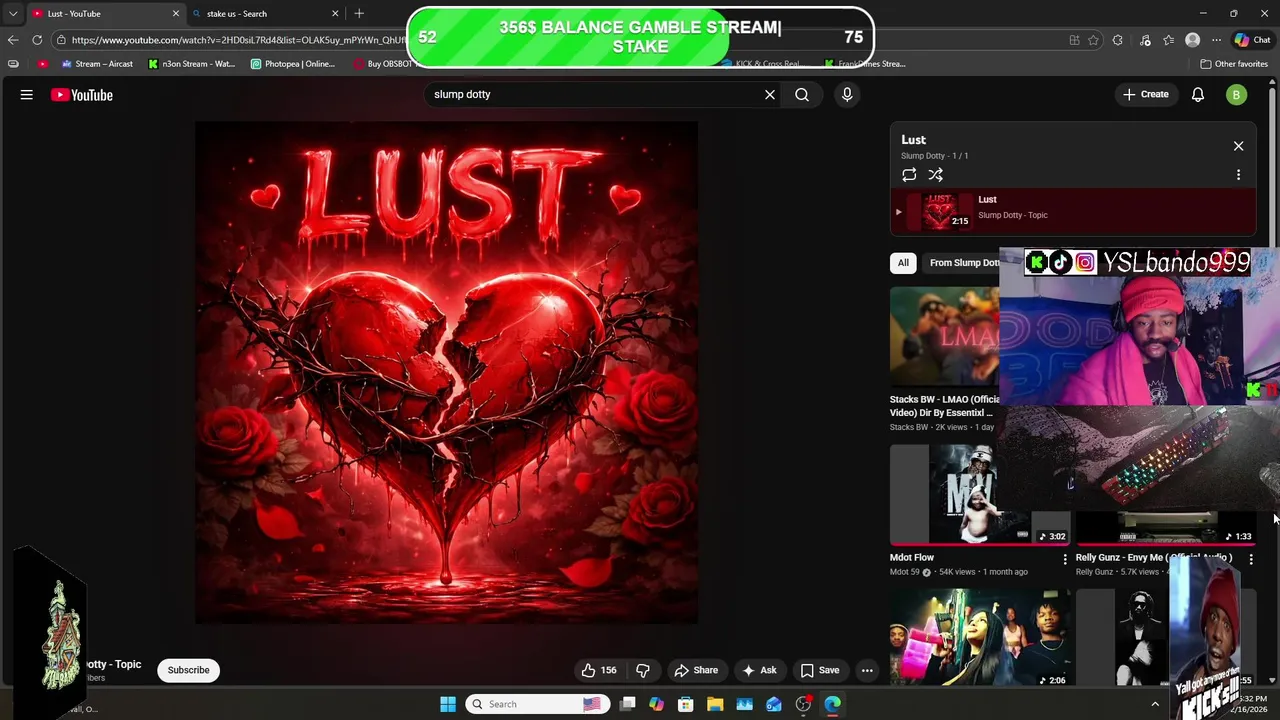Go back in browser history
This screenshot has height=720, width=1280.
pyautogui.click(x=13, y=40)
